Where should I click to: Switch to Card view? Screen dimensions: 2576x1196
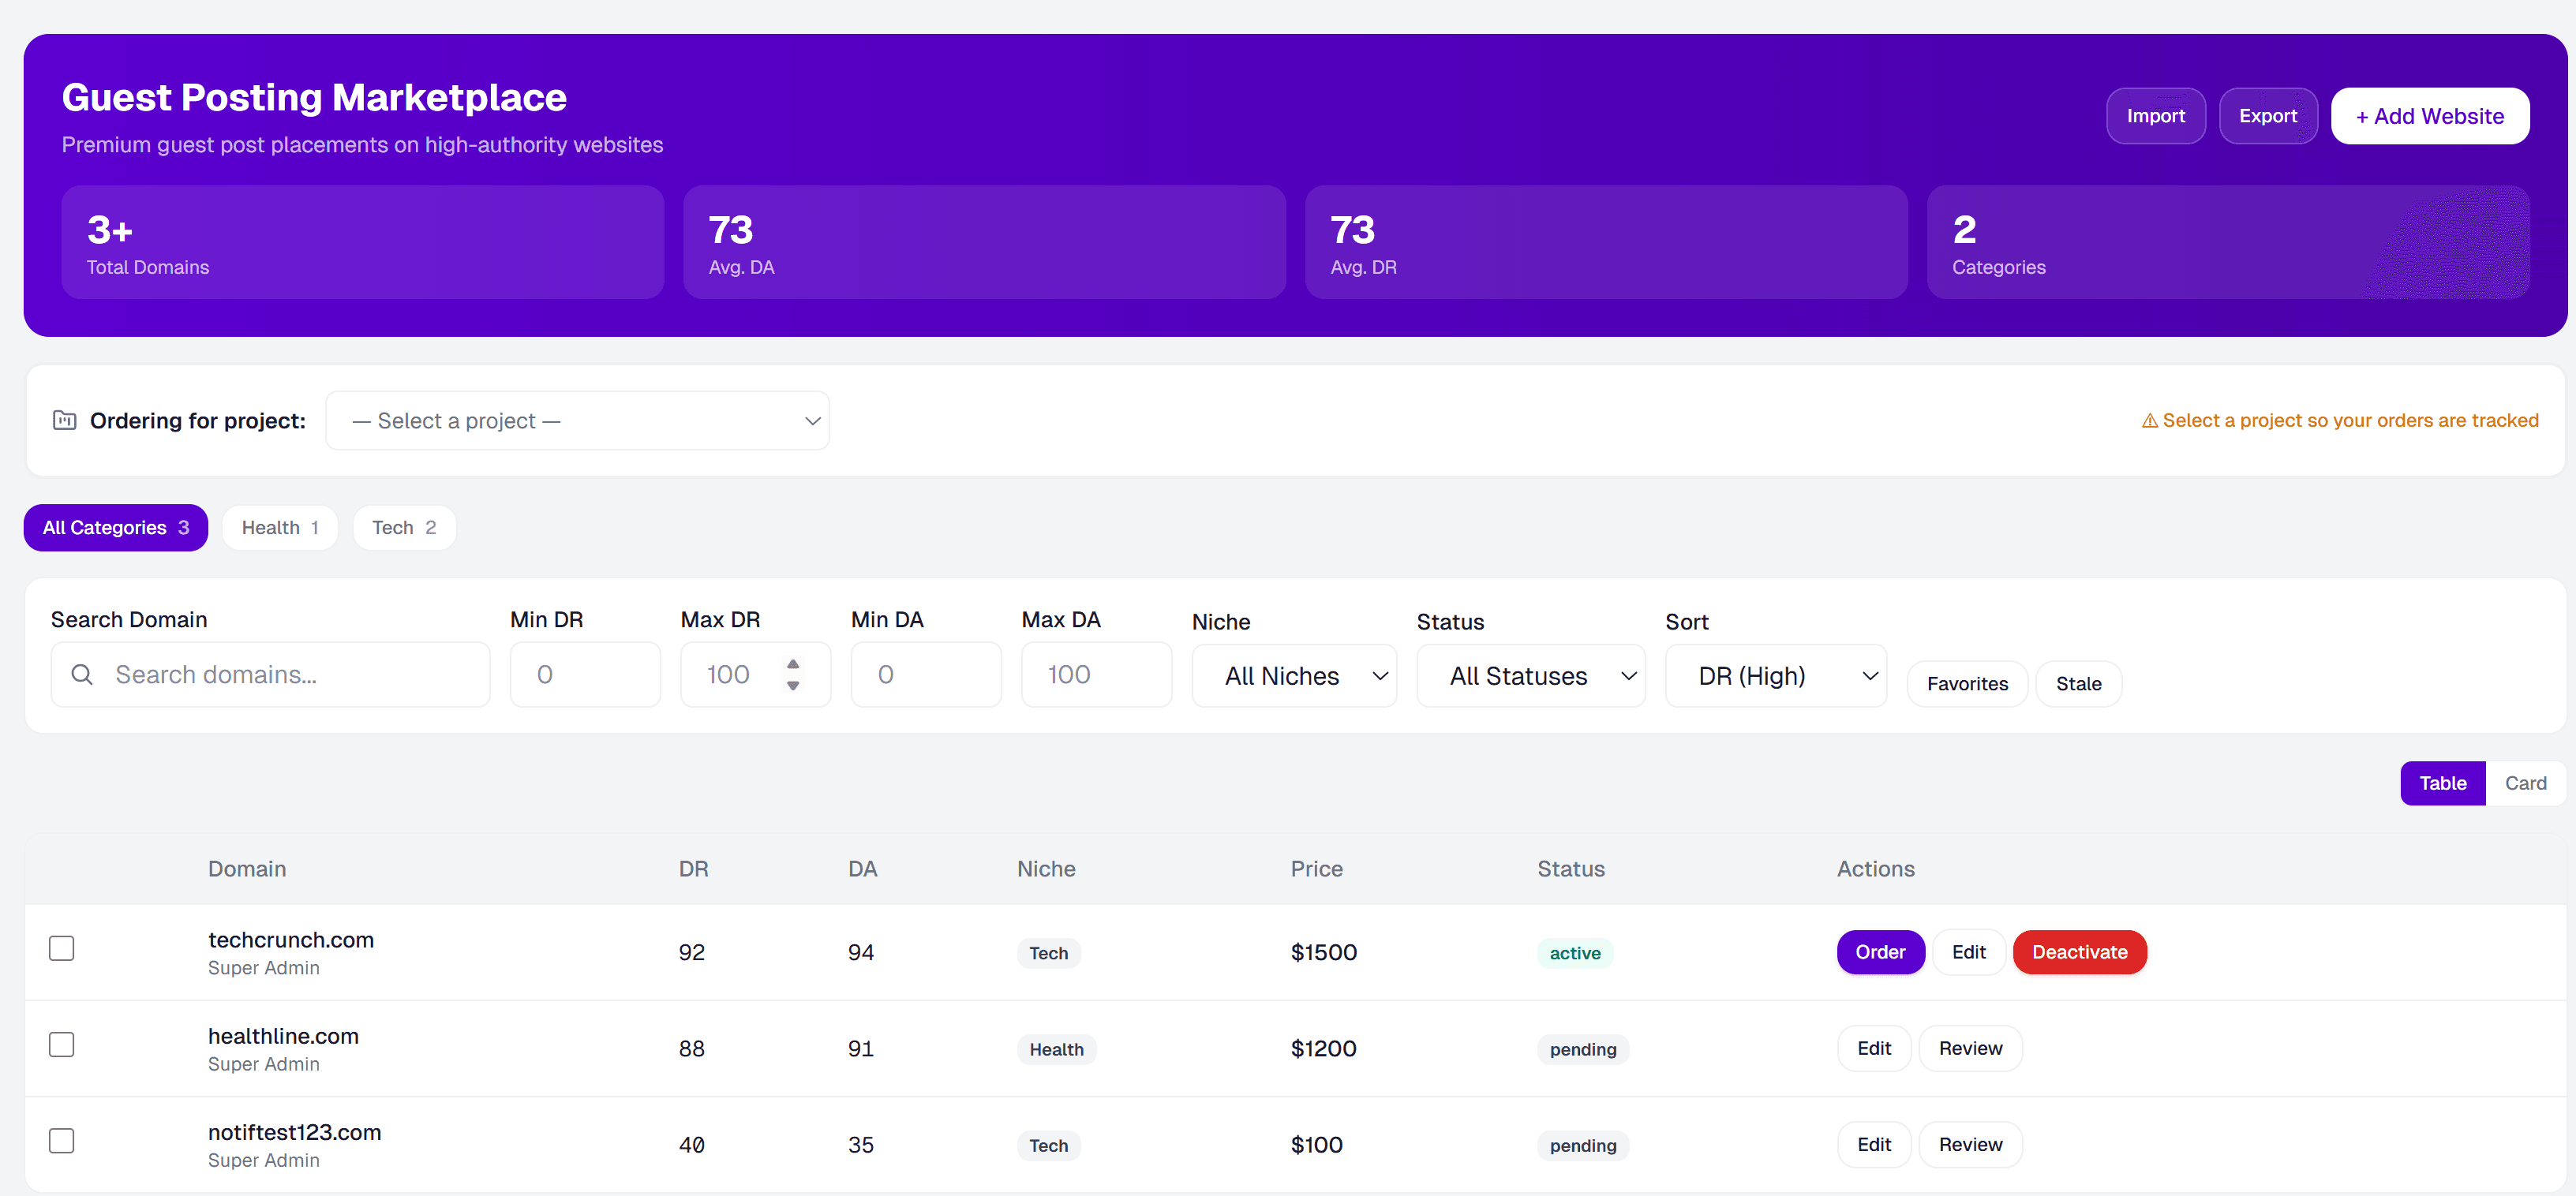point(2525,783)
